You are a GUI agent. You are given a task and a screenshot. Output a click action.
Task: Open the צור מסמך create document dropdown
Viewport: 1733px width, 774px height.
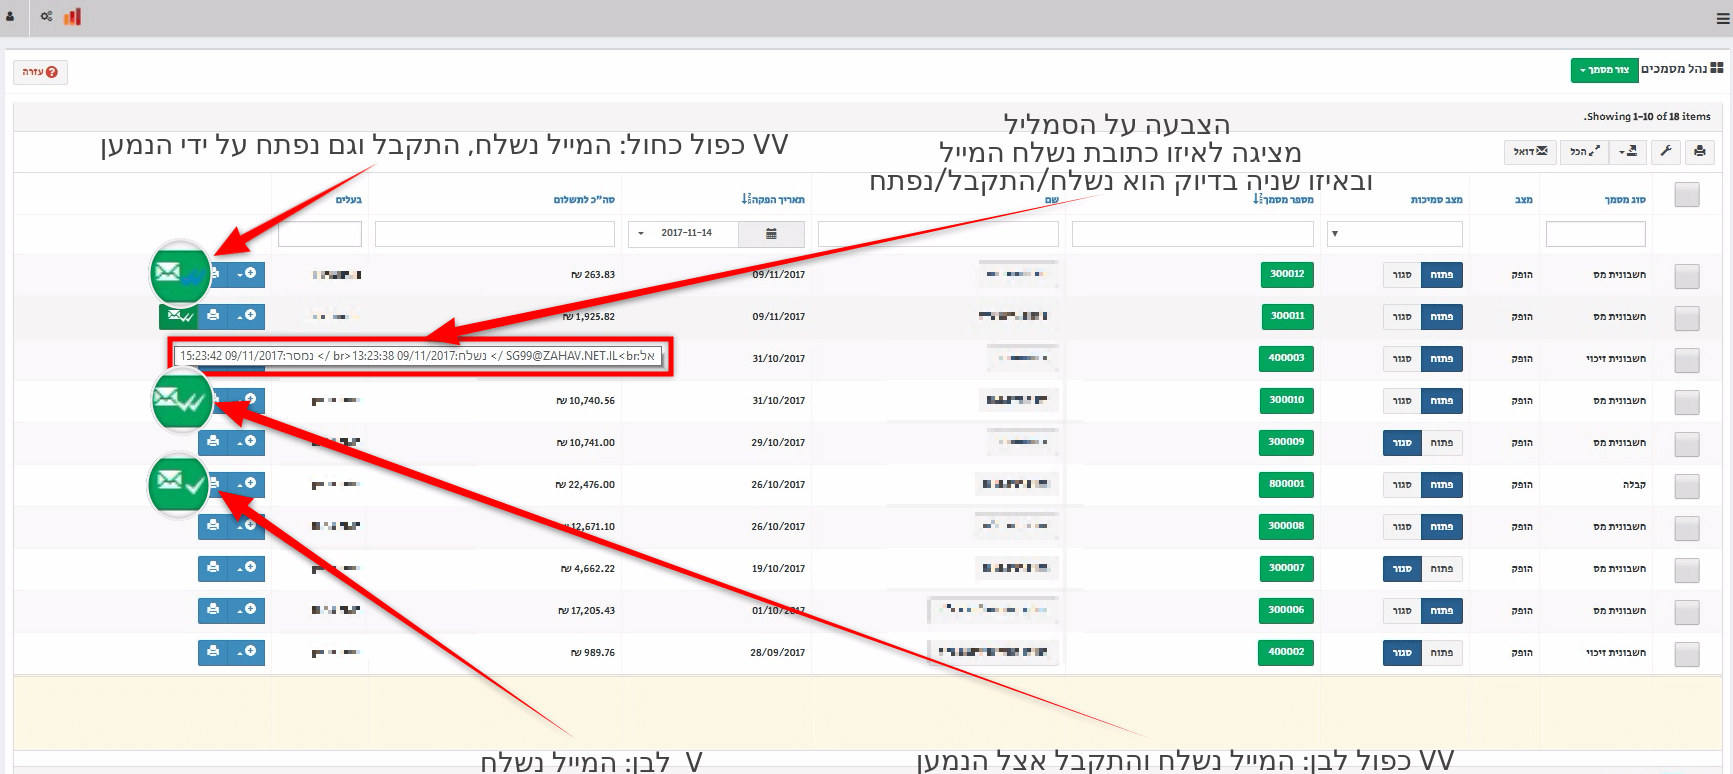tap(1604, 70)
